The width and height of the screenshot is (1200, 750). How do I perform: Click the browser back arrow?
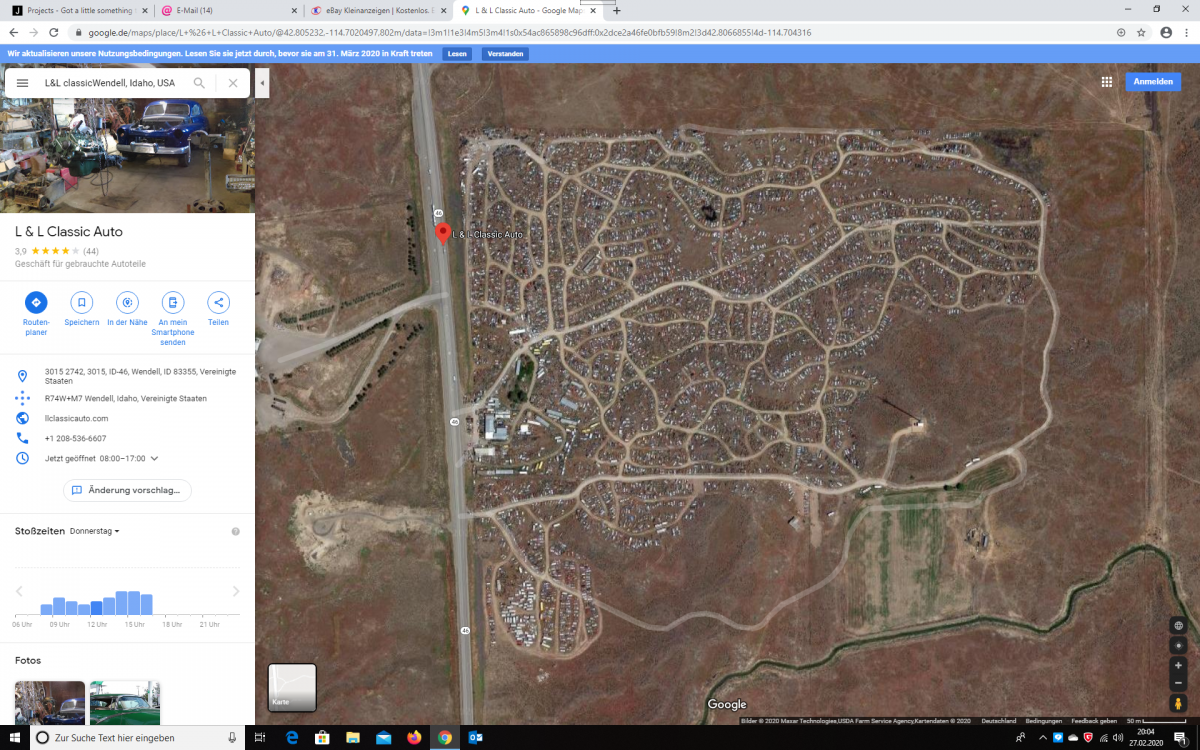[13, 32]
